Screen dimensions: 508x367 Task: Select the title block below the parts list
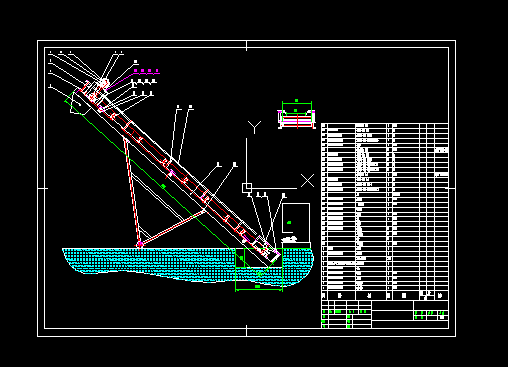click(x=385, y=314)
